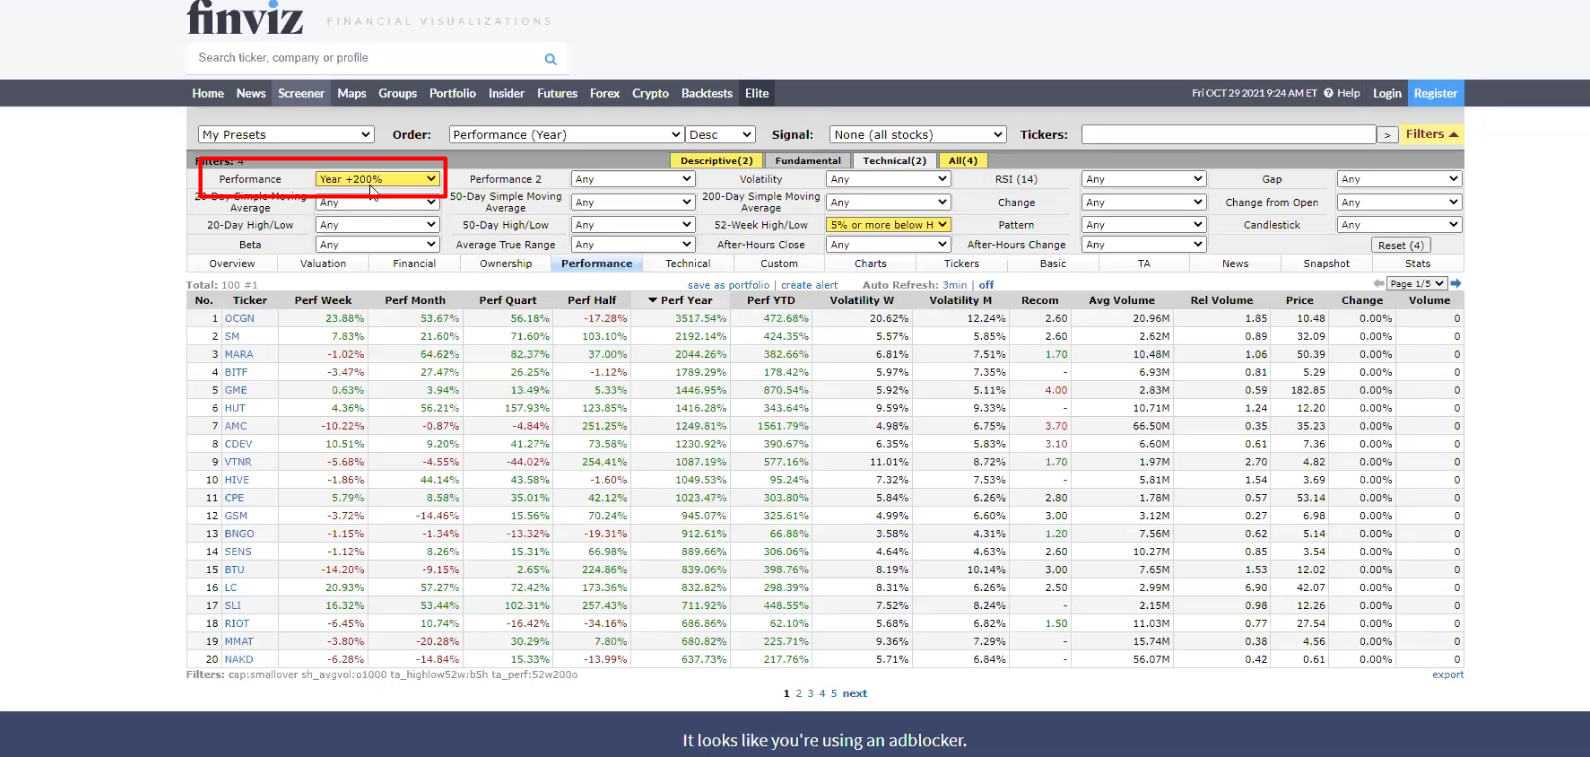Switch to the All(4) filter tab
The image size is (1590, 757).
click(x=963, y=160)
